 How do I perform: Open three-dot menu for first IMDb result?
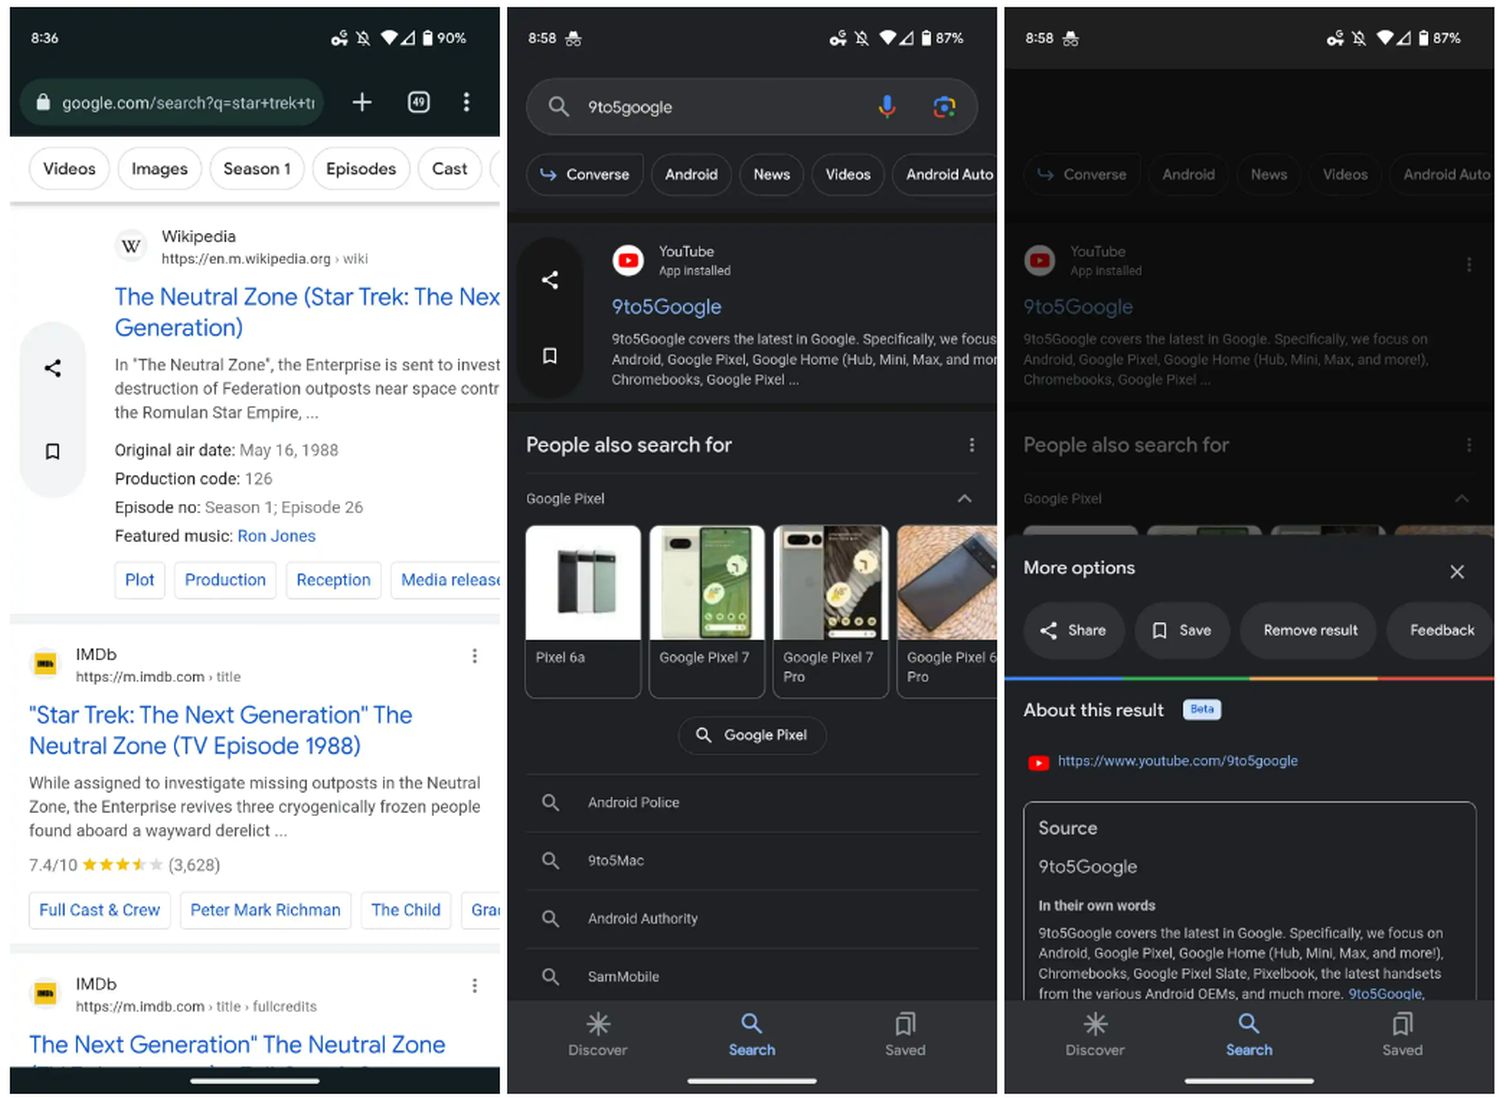[474, 656]
